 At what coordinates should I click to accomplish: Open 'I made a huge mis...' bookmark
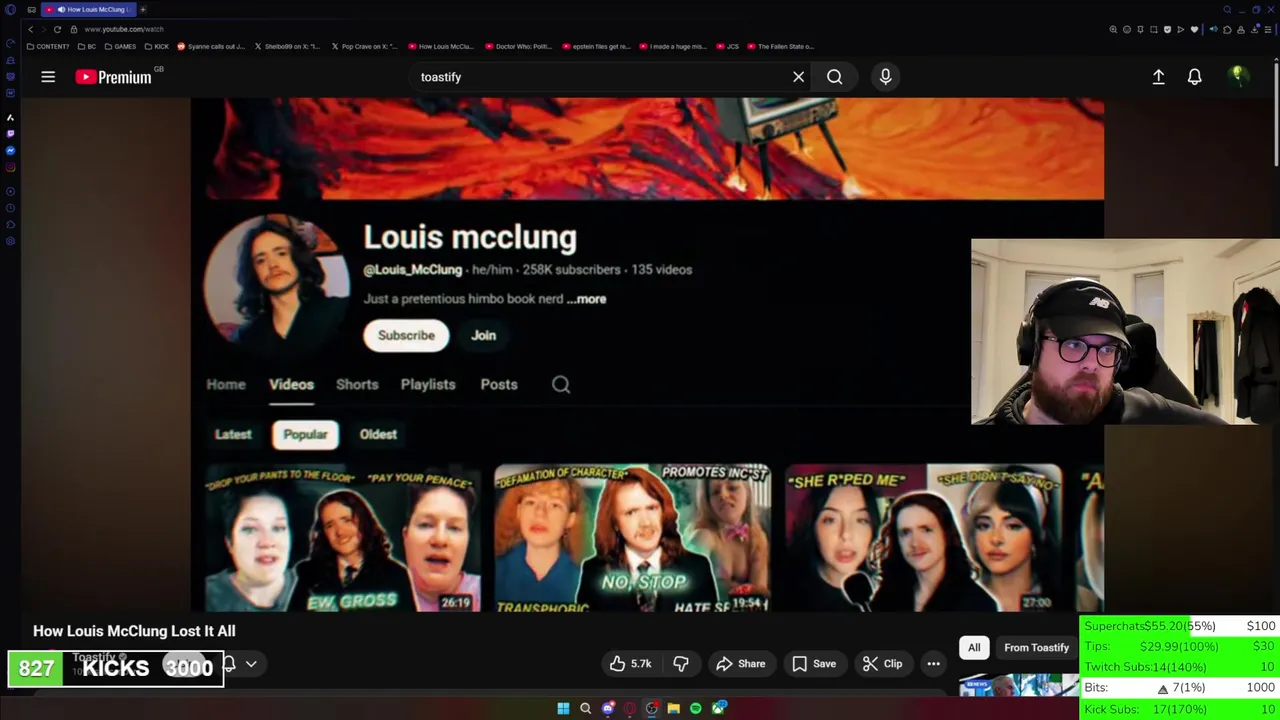tap(673, 46)
